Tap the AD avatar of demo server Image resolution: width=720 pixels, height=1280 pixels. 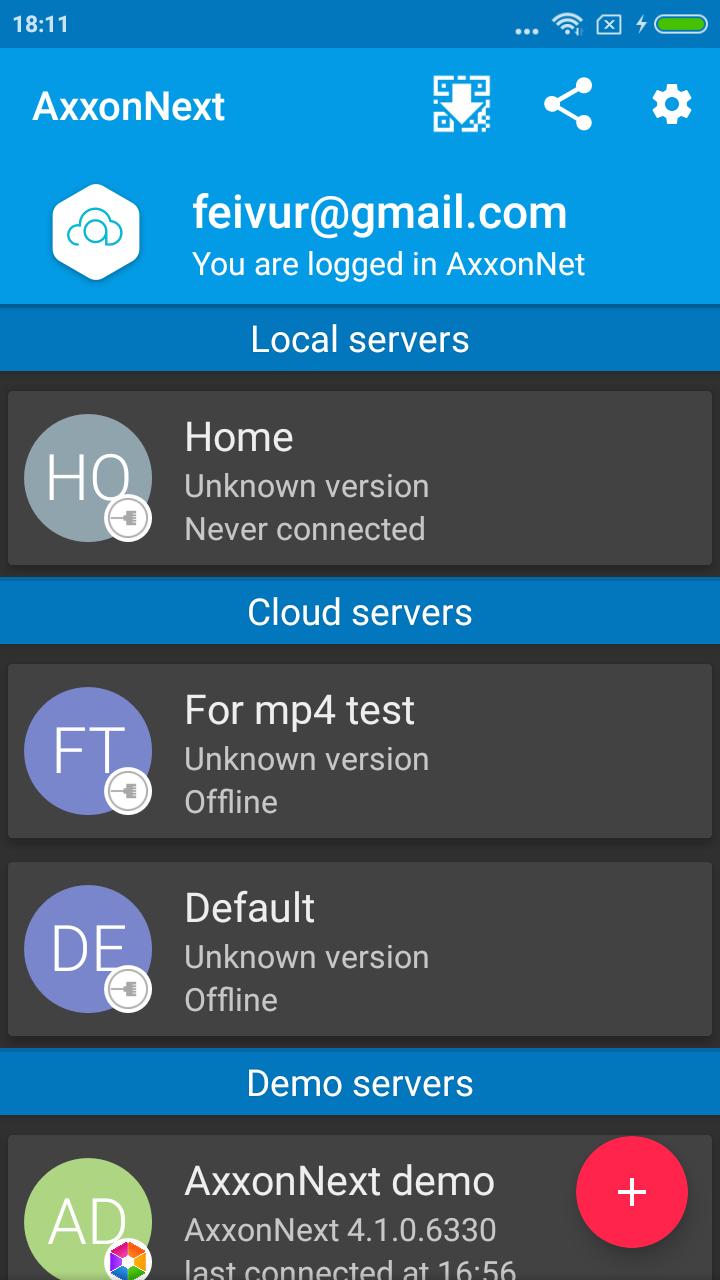(x=88, y=1220)
